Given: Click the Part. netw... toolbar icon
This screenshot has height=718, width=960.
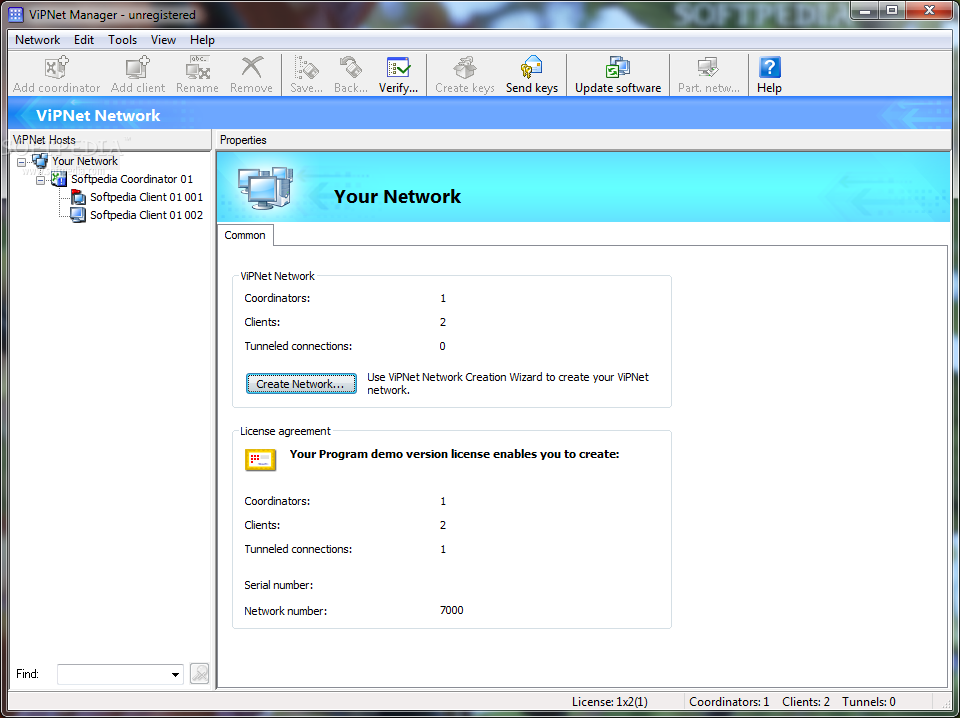Looking at the screenshot, I should pyautogui.click(x=708, y=68).
